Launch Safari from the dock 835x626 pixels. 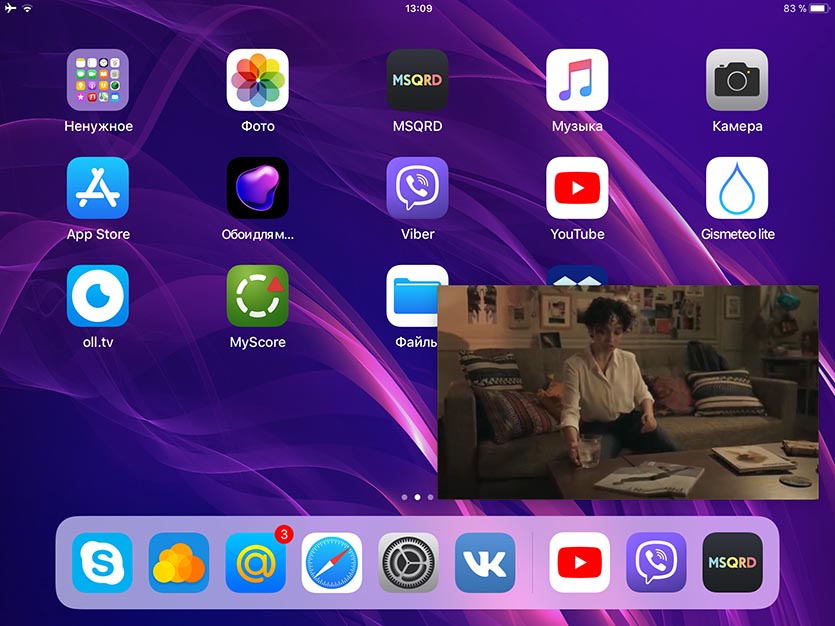[x=332, y=563]
